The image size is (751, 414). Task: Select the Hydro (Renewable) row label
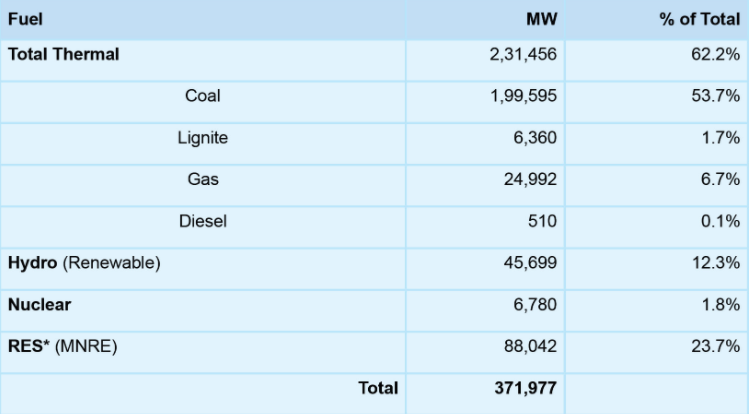(x=84, y=263)
